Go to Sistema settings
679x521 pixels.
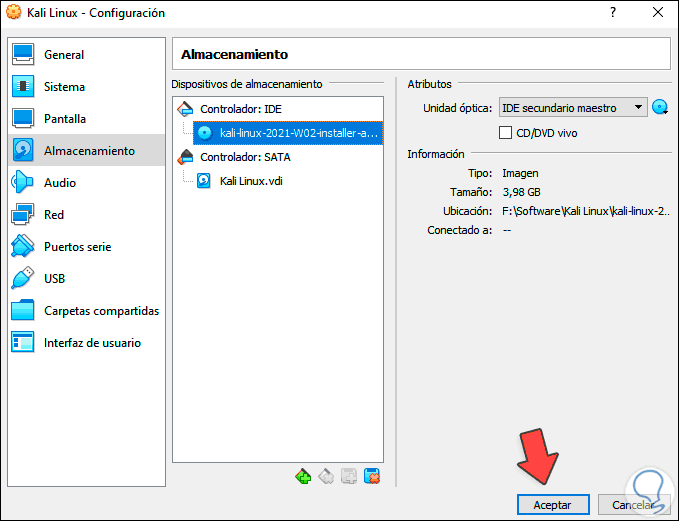coord(86,87)
